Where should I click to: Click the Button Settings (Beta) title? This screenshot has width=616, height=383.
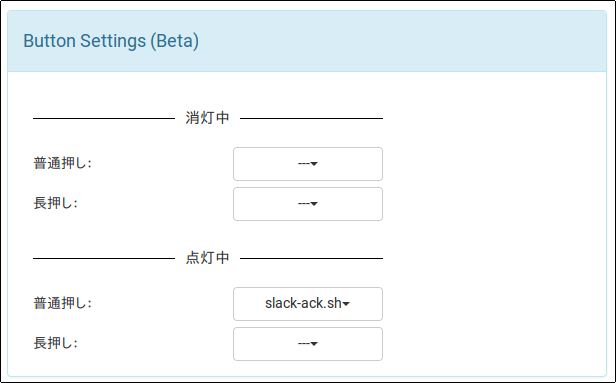(x=111, y=41)
